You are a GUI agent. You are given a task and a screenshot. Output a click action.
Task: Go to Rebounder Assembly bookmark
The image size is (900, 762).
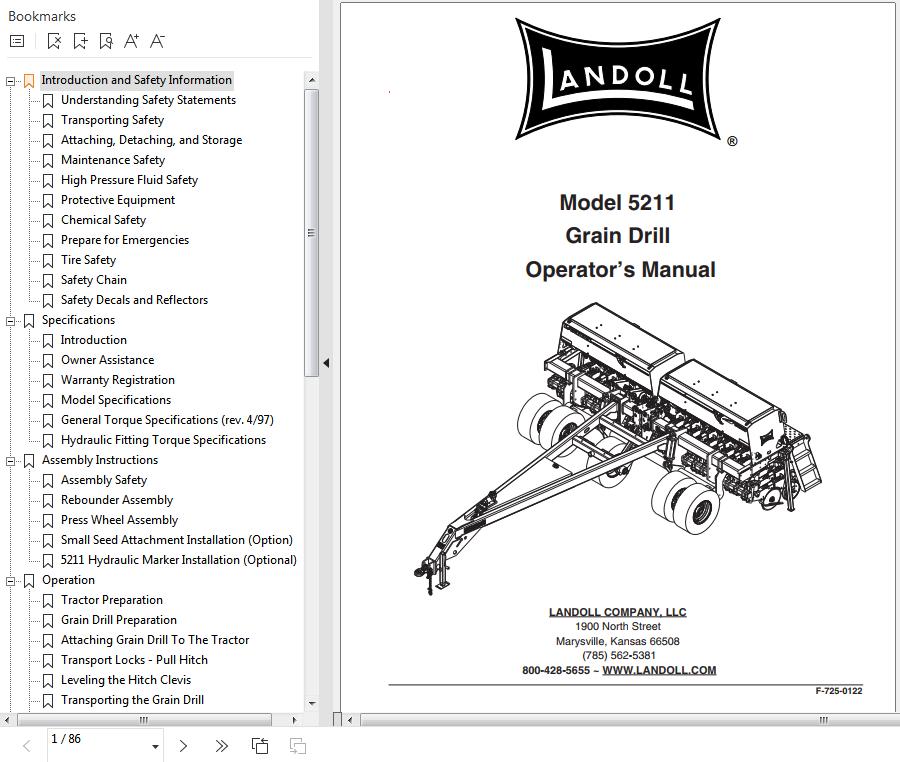tap(117, 500)
